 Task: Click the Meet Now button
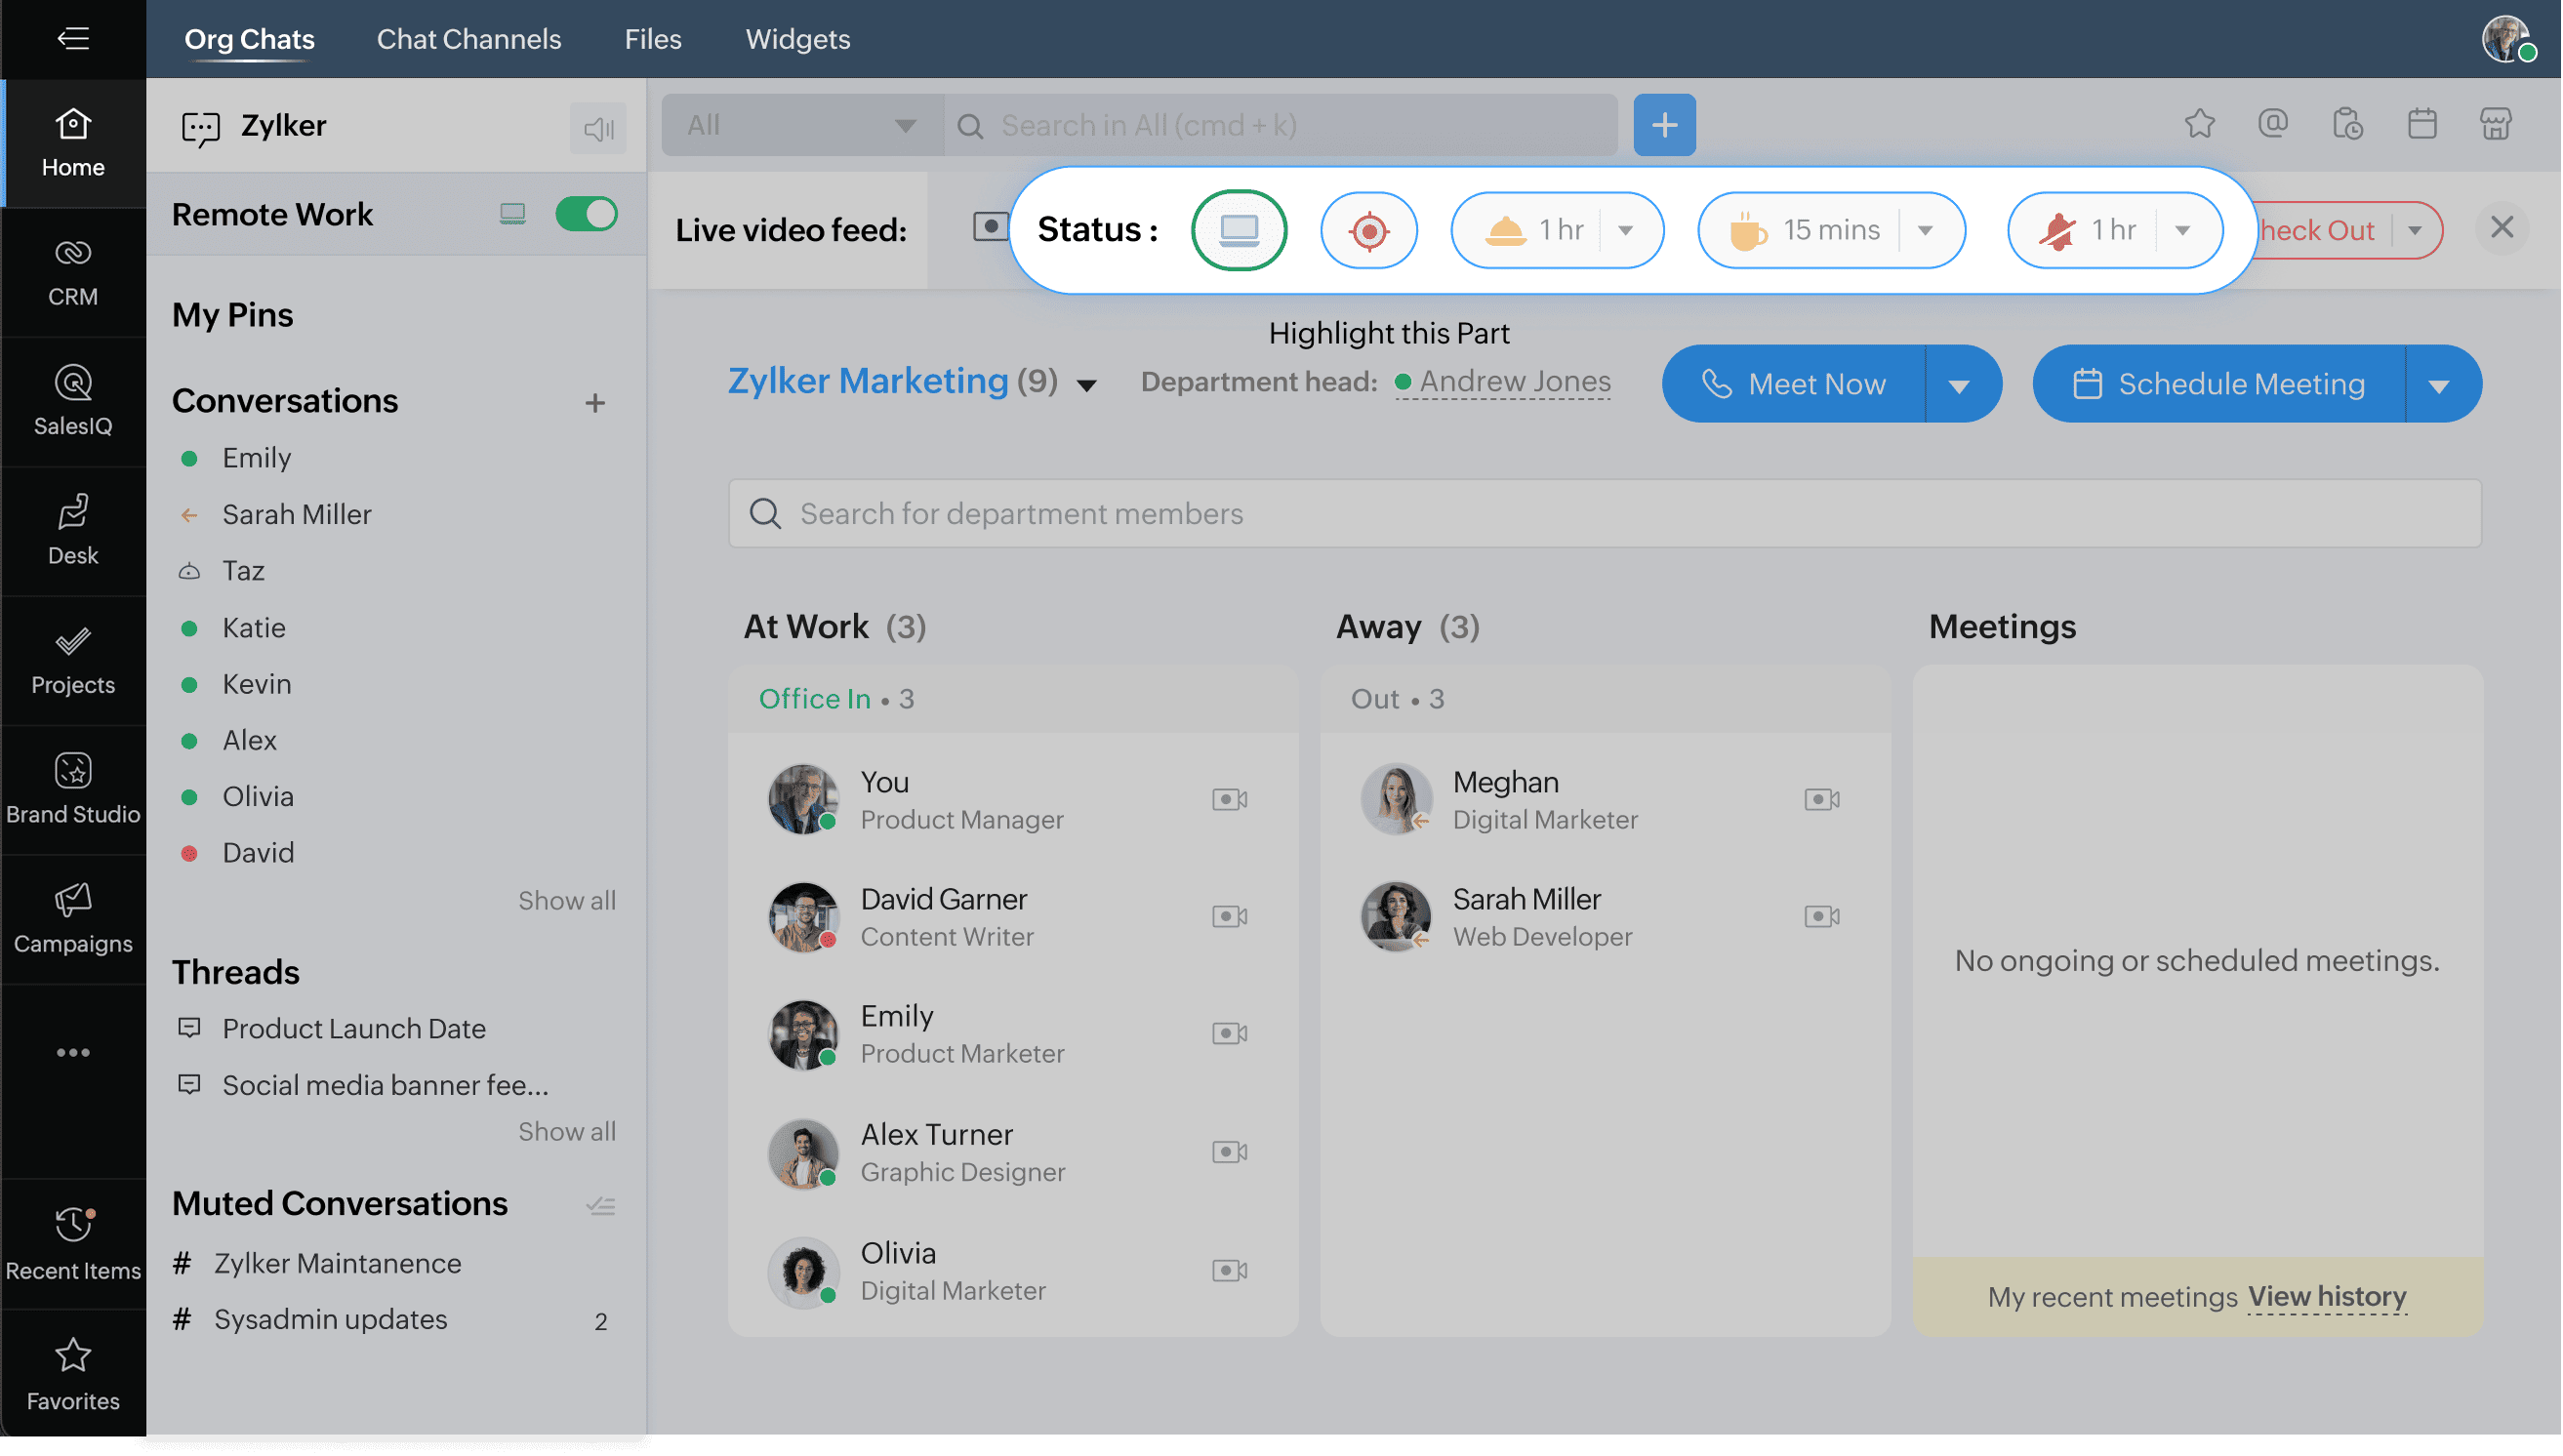(x=1794, y=384)
